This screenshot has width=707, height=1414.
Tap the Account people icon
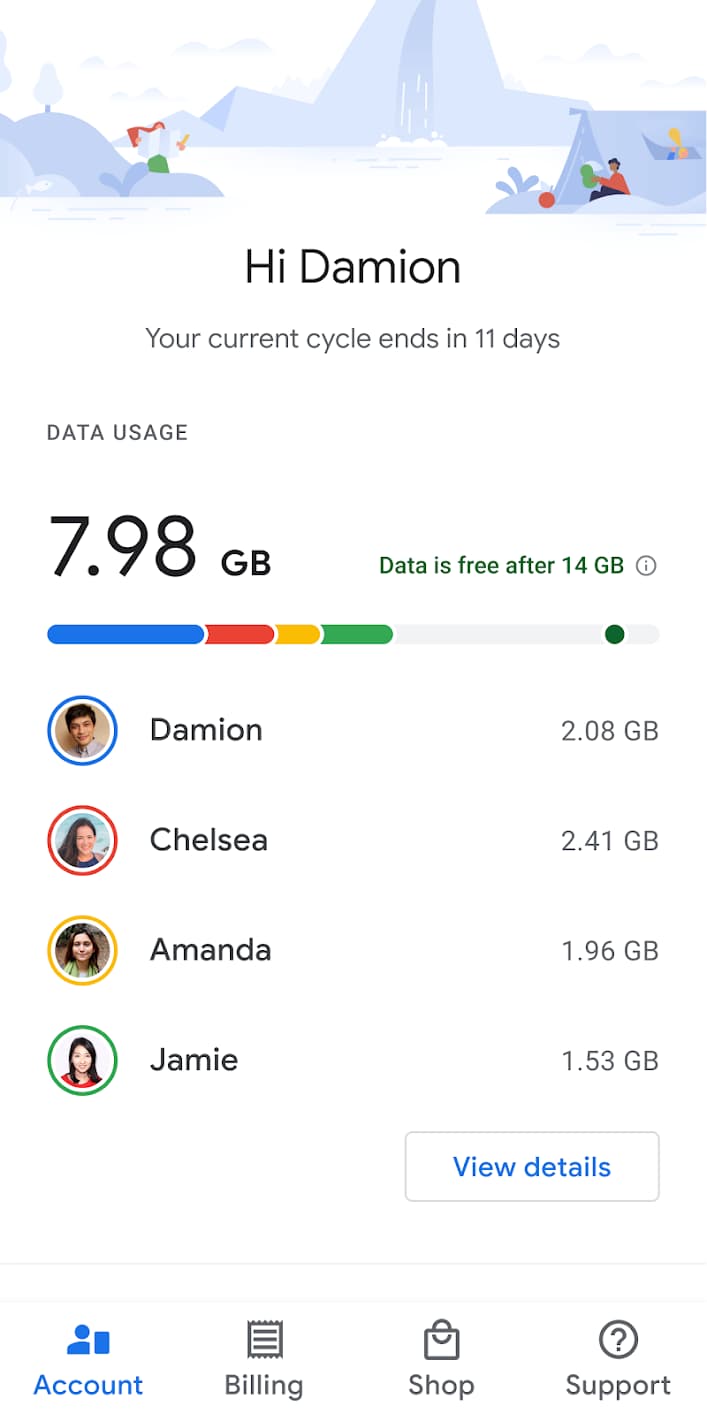click(x=88, y=1340)
